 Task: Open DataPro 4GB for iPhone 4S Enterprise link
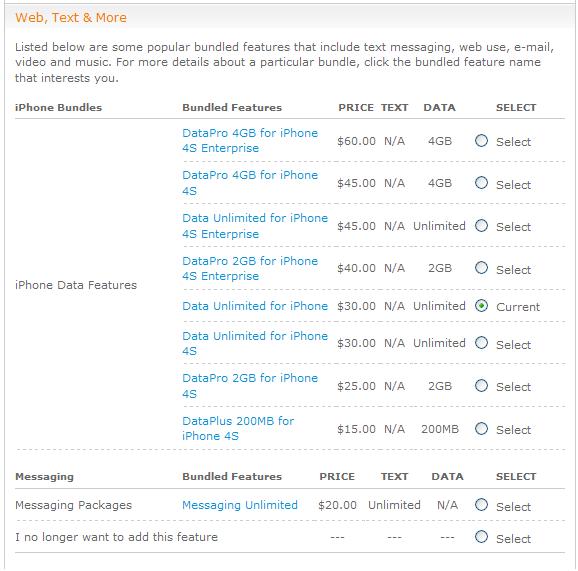tap(250, 140)
